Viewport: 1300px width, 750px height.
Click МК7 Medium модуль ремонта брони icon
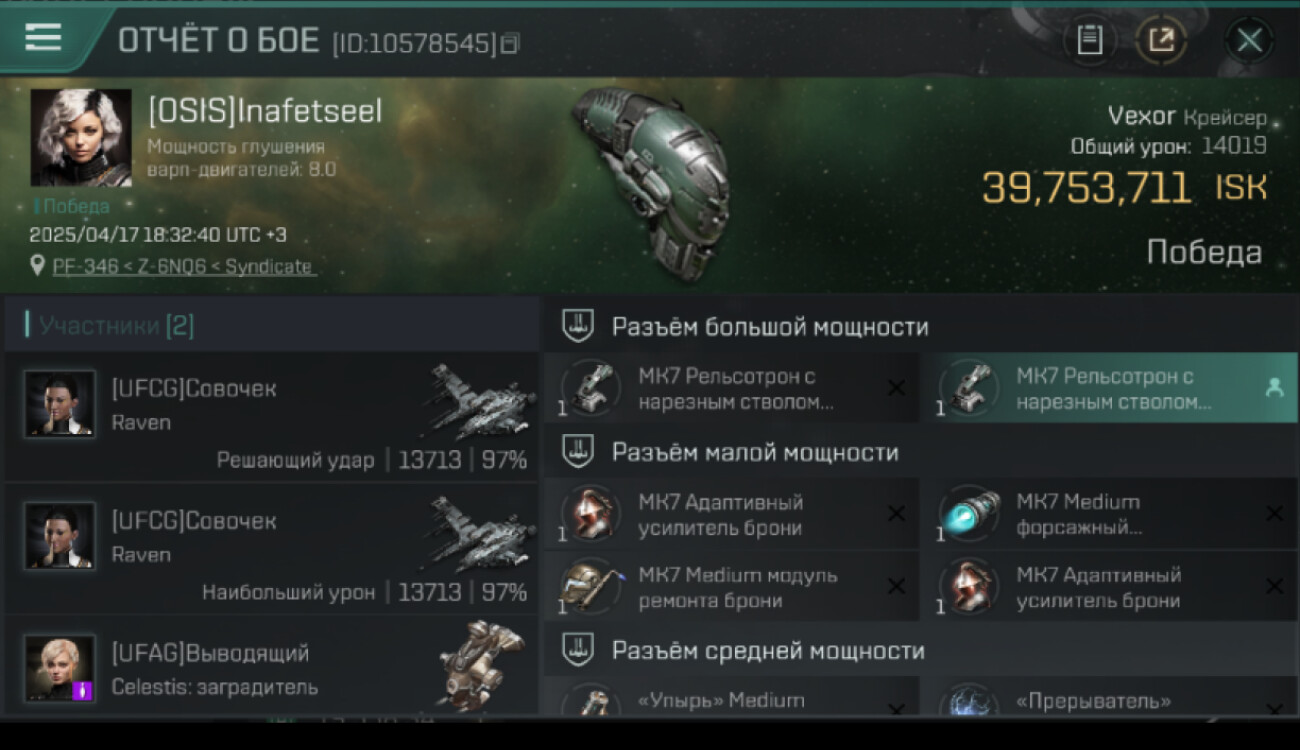[x=590, y=586]
